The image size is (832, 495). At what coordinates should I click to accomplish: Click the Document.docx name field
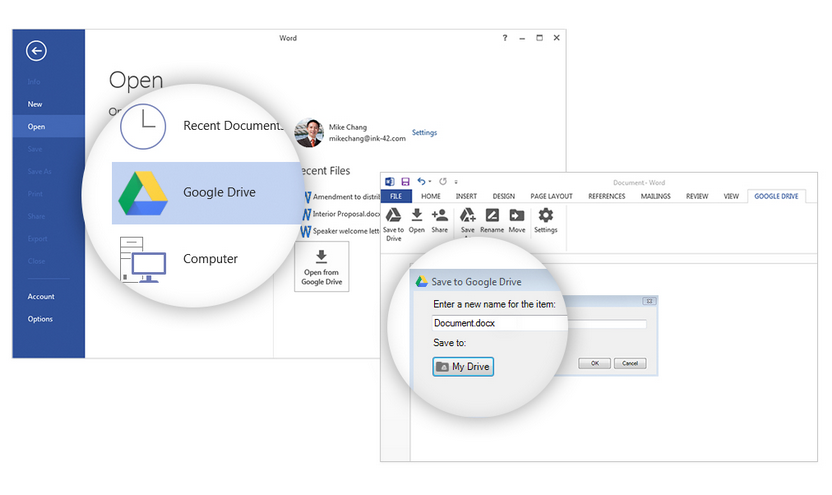[539, 323]
